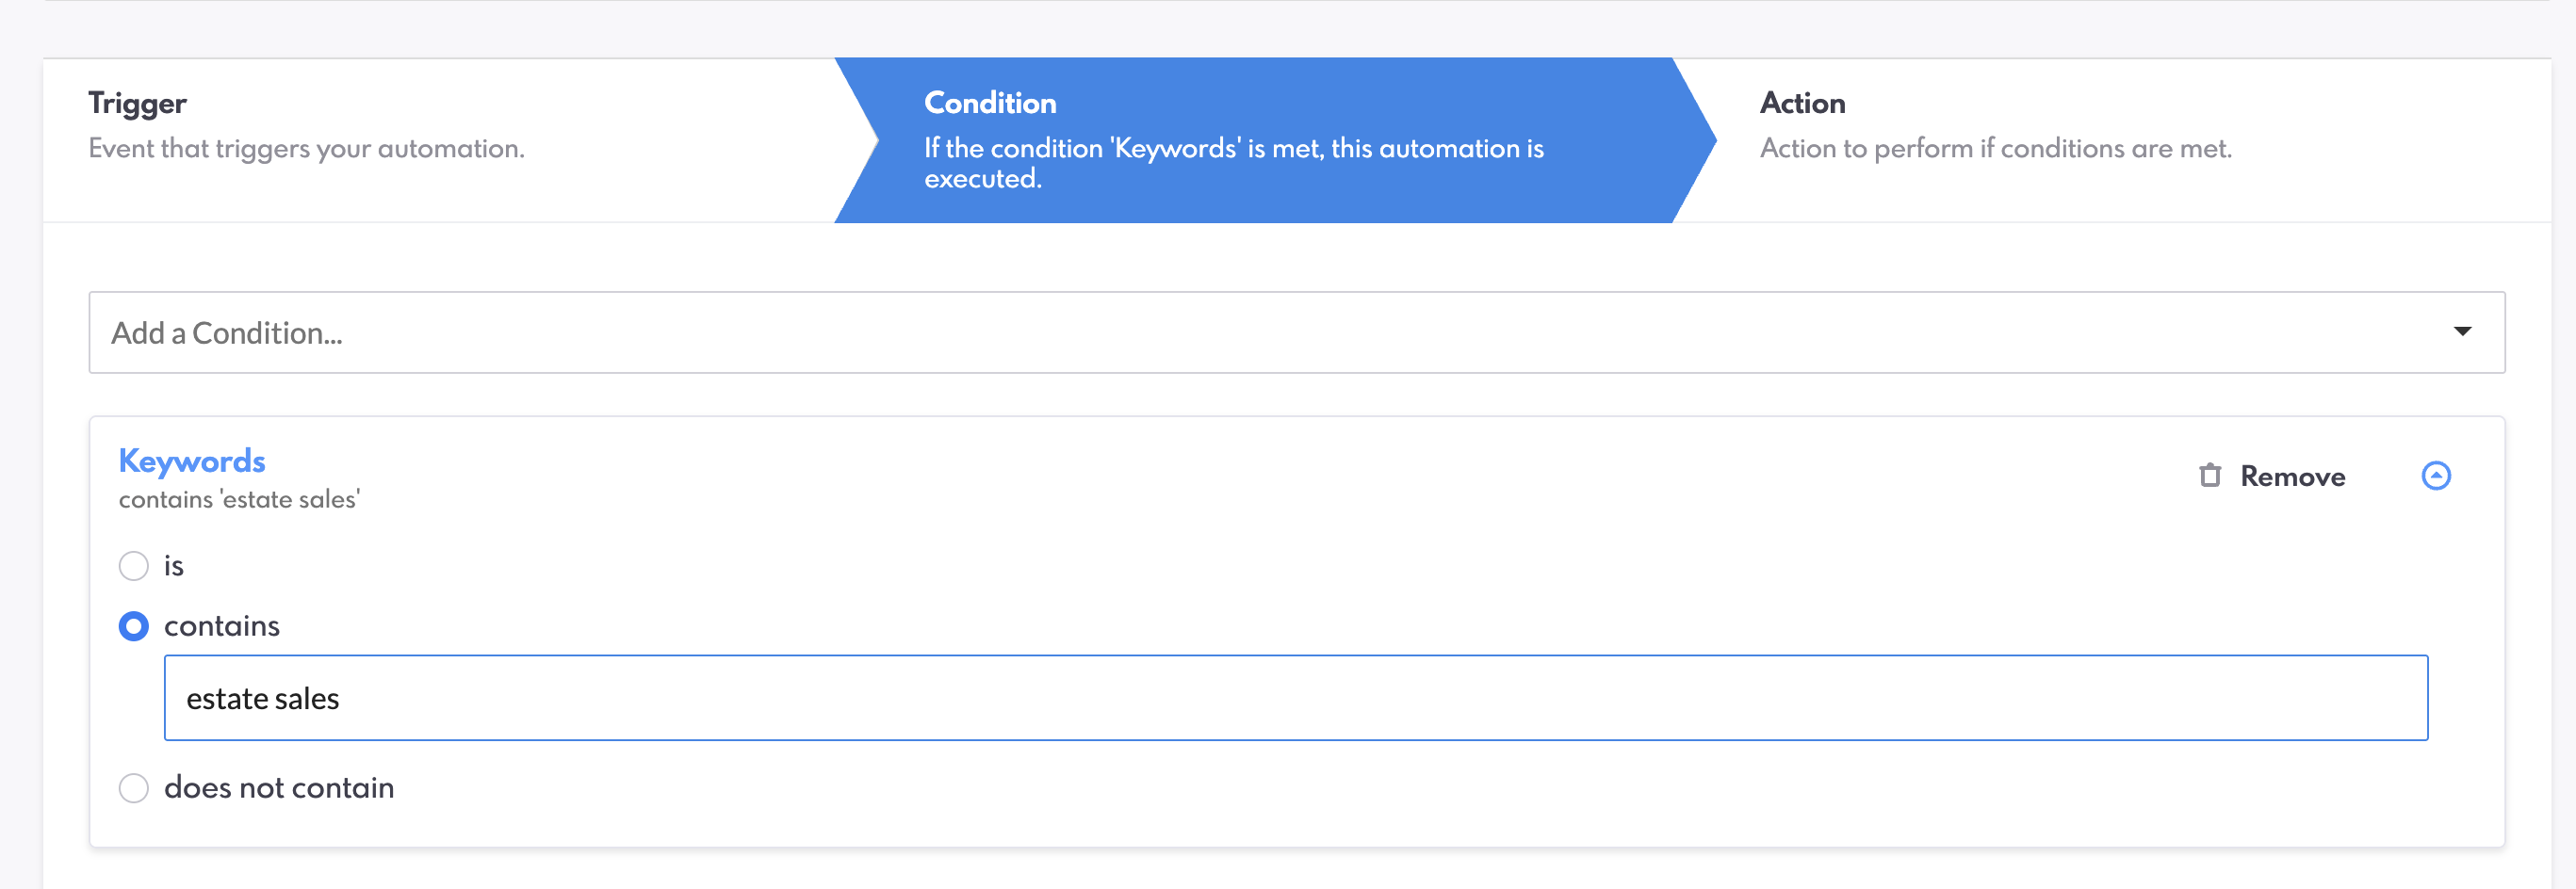Click the condition description in the blue banner

tap(1233, 163)
